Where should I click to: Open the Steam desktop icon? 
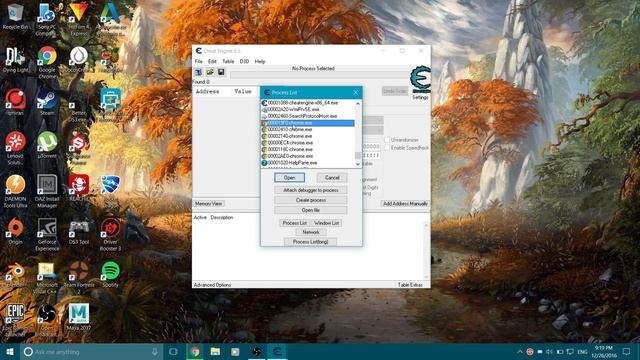[47, 102]
